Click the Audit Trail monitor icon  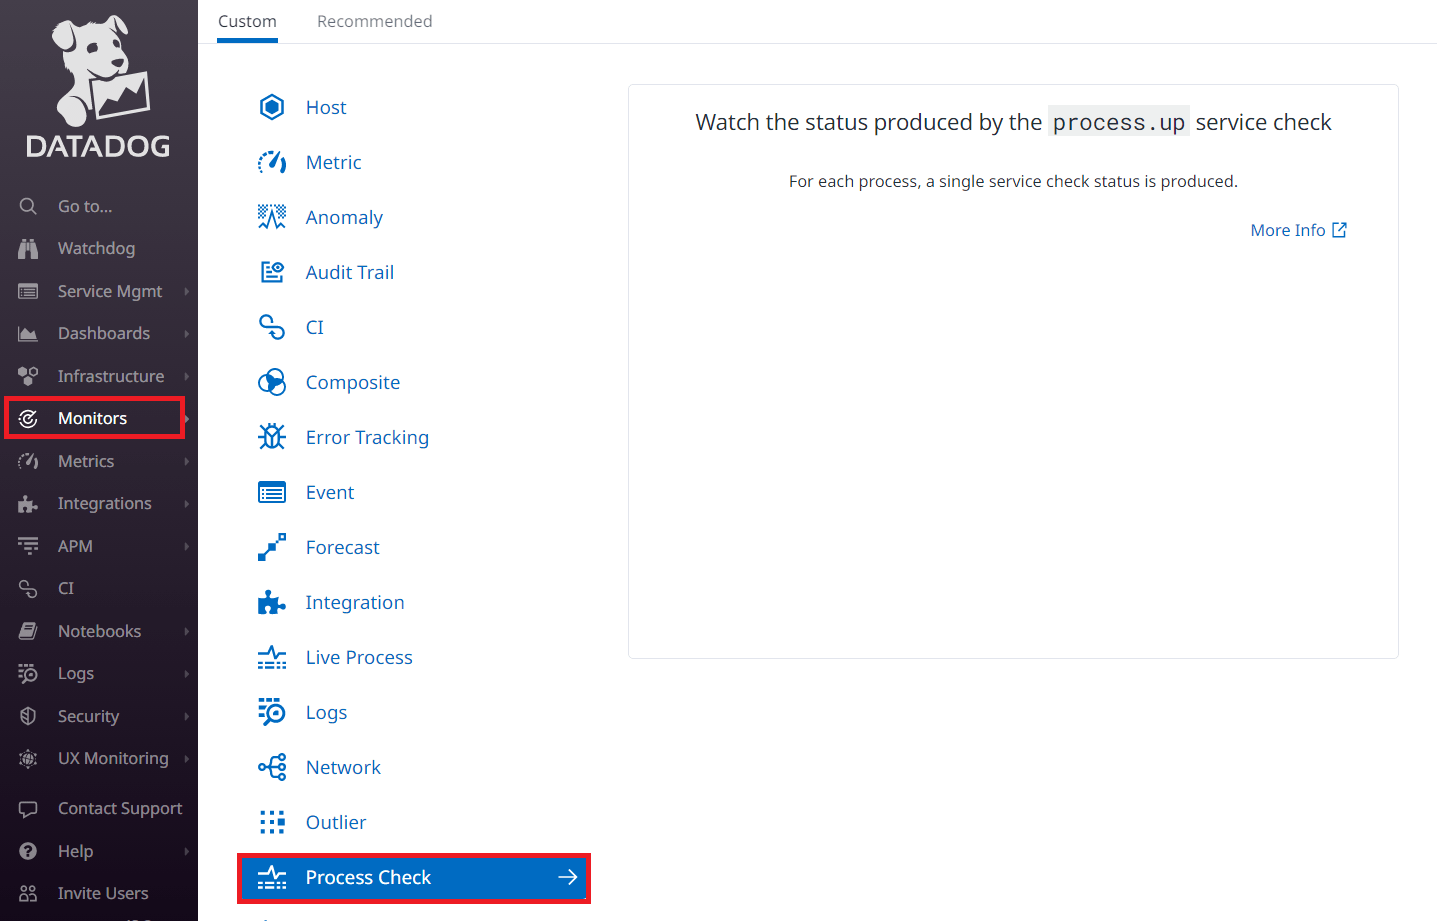pos(272,272)
